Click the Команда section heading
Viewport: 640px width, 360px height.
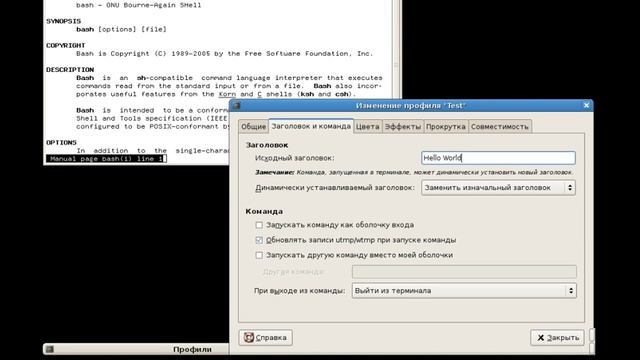click(x=264, y=211)
